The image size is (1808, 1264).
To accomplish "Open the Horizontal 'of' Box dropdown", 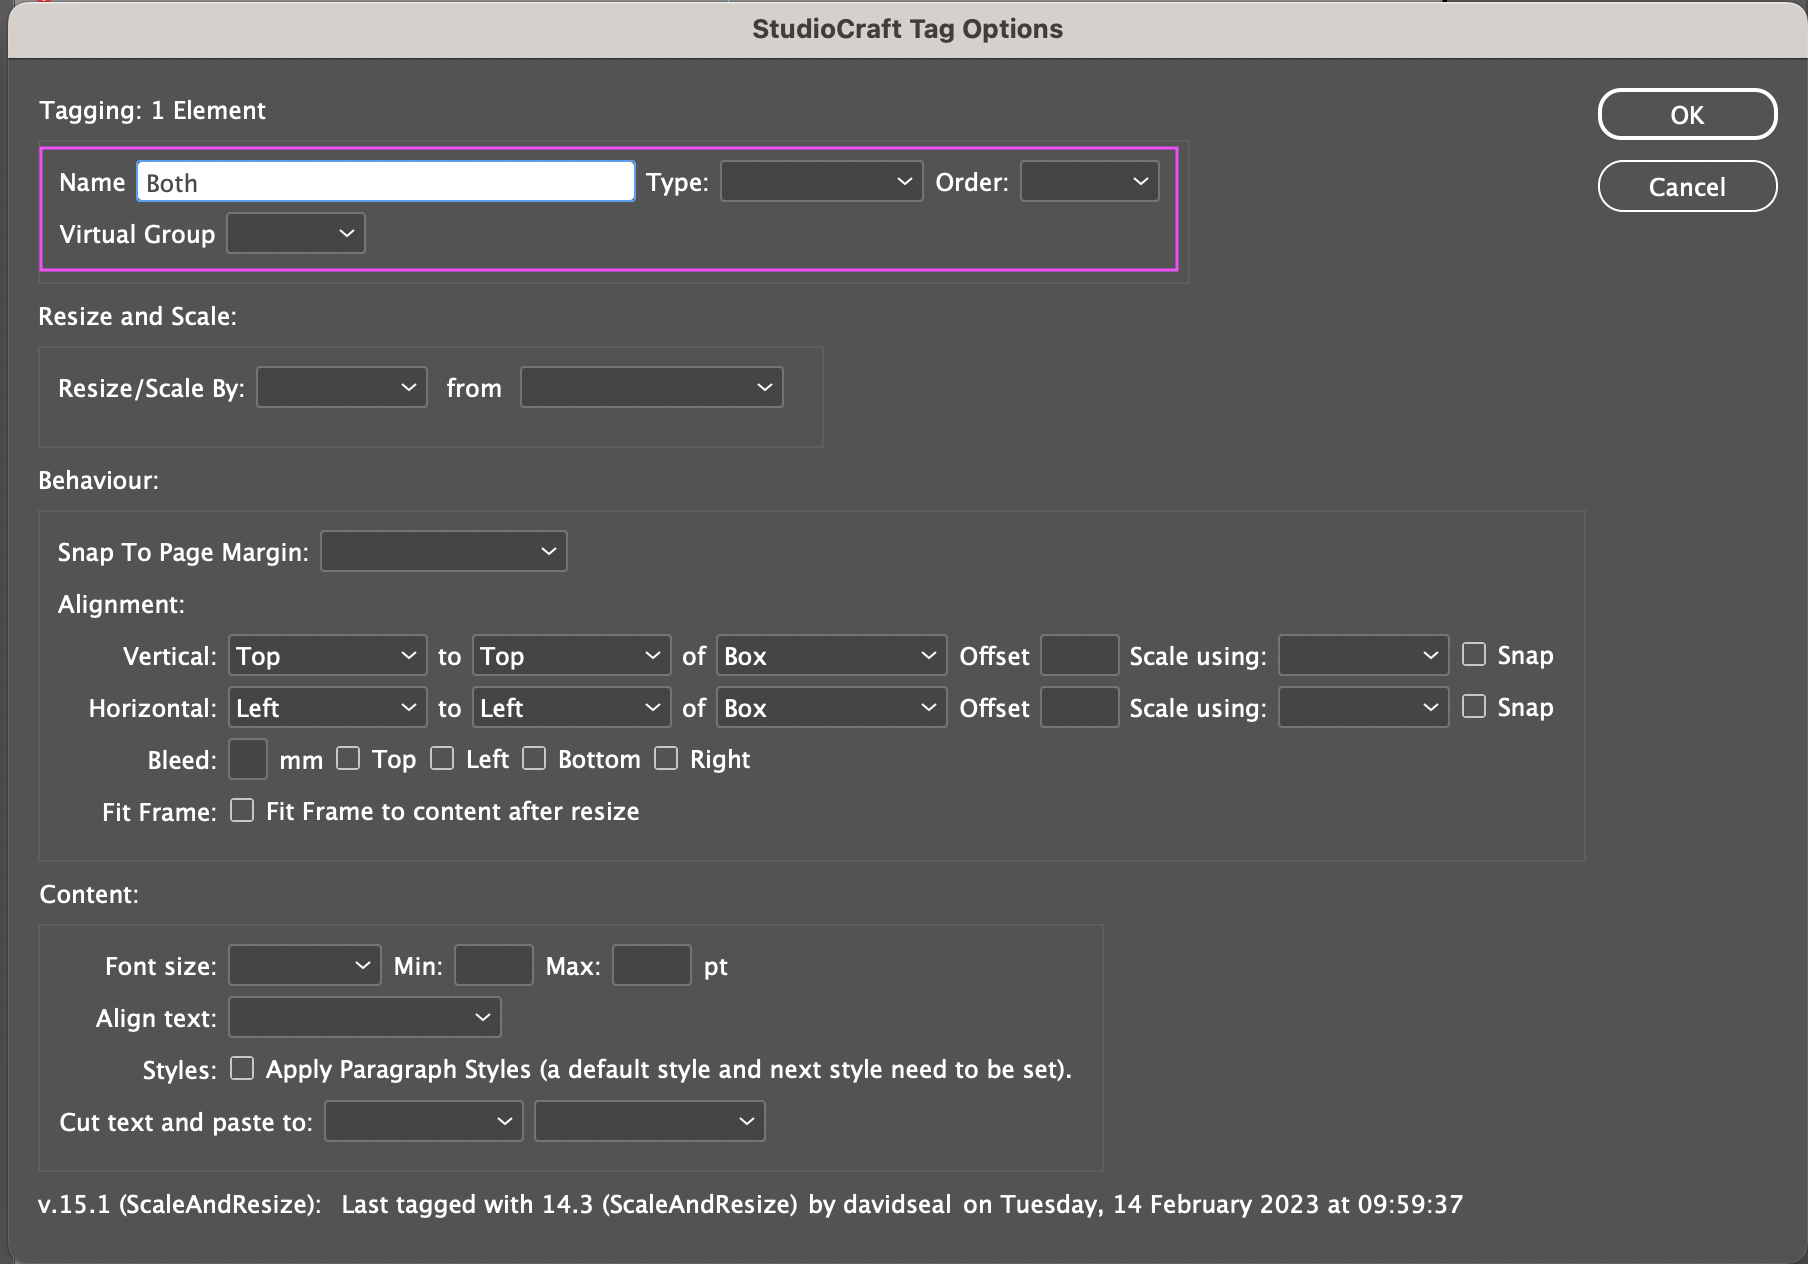I will click(x=831, y=708).
